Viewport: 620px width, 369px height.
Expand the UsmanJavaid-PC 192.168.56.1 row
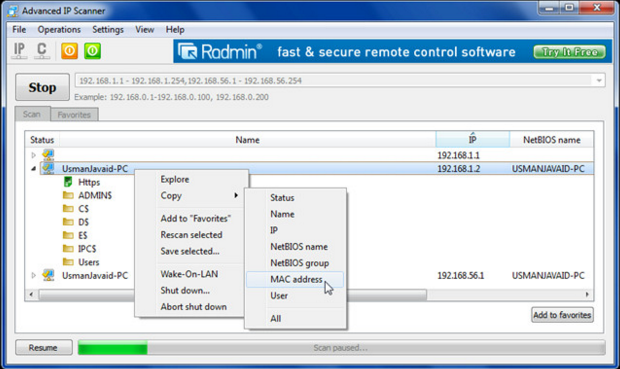[x=34, y=275]
